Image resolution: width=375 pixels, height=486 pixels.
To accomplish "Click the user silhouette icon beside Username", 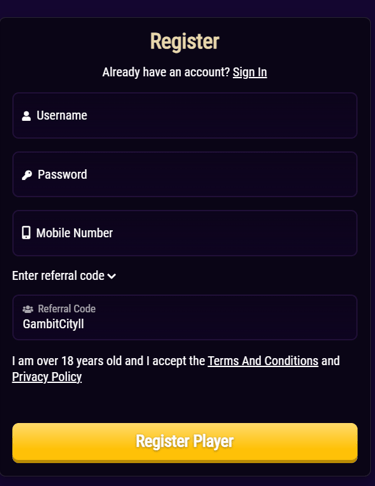I will point(26,116).
